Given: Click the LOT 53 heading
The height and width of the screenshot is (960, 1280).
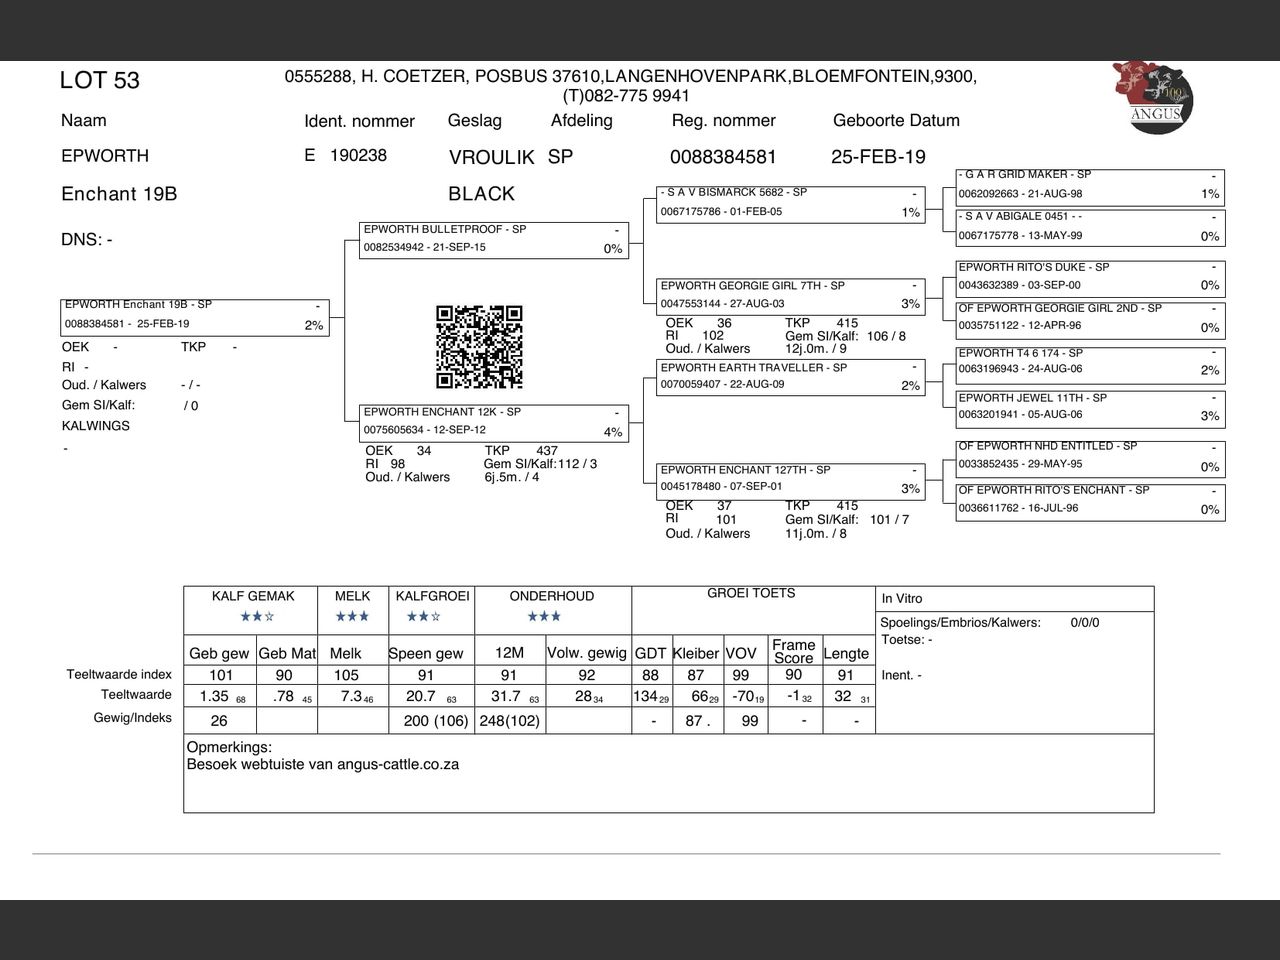Looking at the screenshot, I should point(100,81).
